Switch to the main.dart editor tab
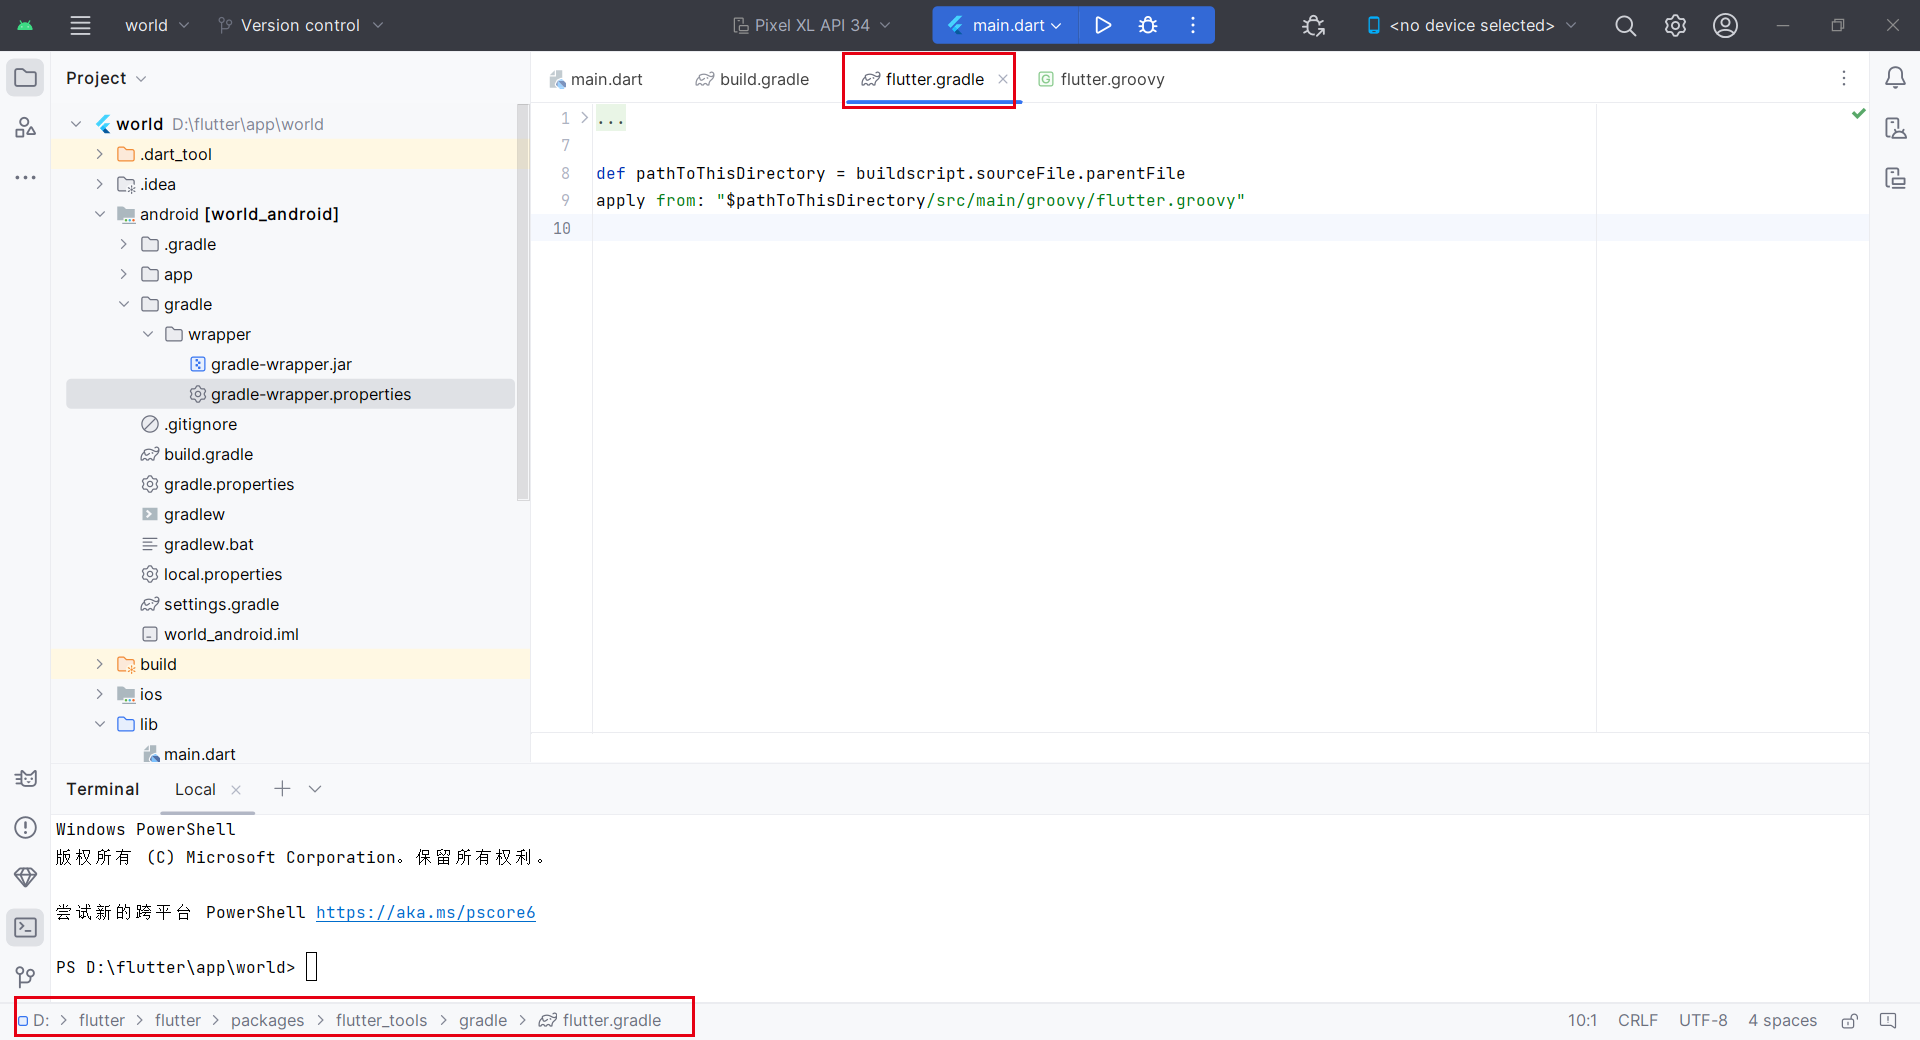Viewport: 1920px width, 1040px height. point(596,79)
